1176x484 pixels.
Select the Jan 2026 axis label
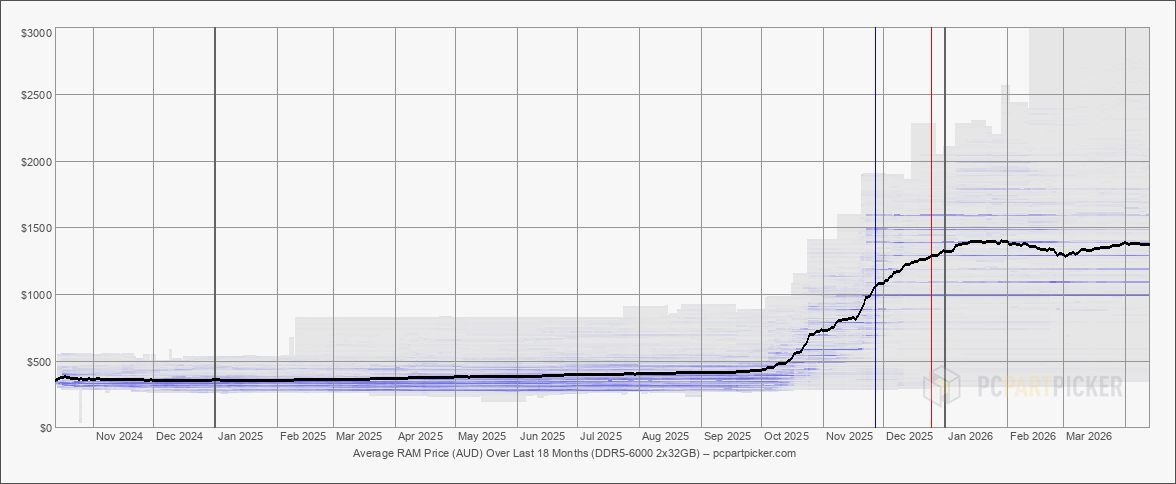coord(970,436)
